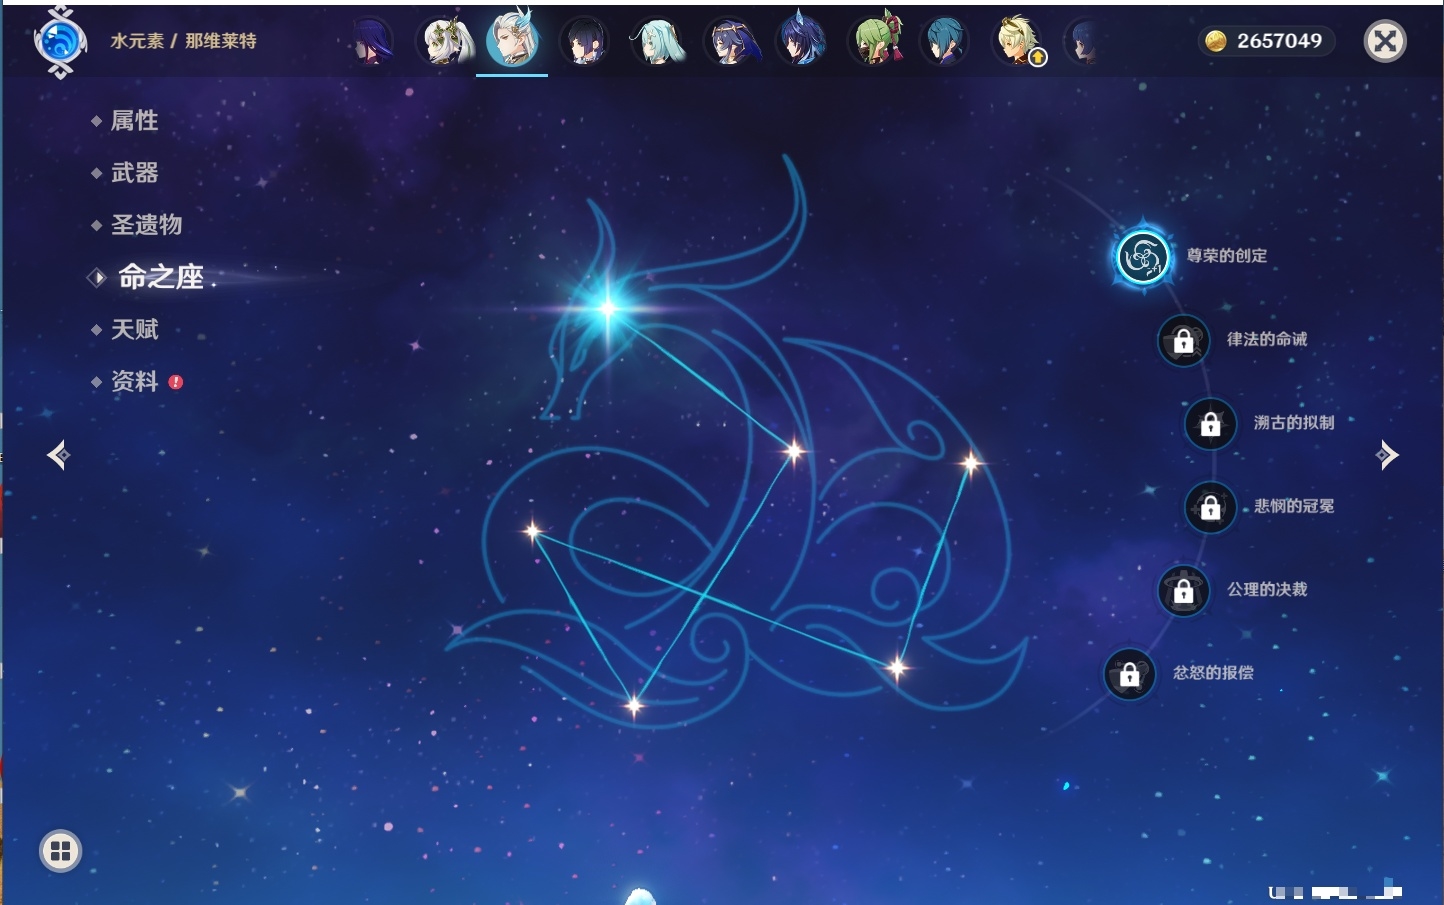
Task: Select Neuvillette's highlighted portrait
Action: point(512,40)
